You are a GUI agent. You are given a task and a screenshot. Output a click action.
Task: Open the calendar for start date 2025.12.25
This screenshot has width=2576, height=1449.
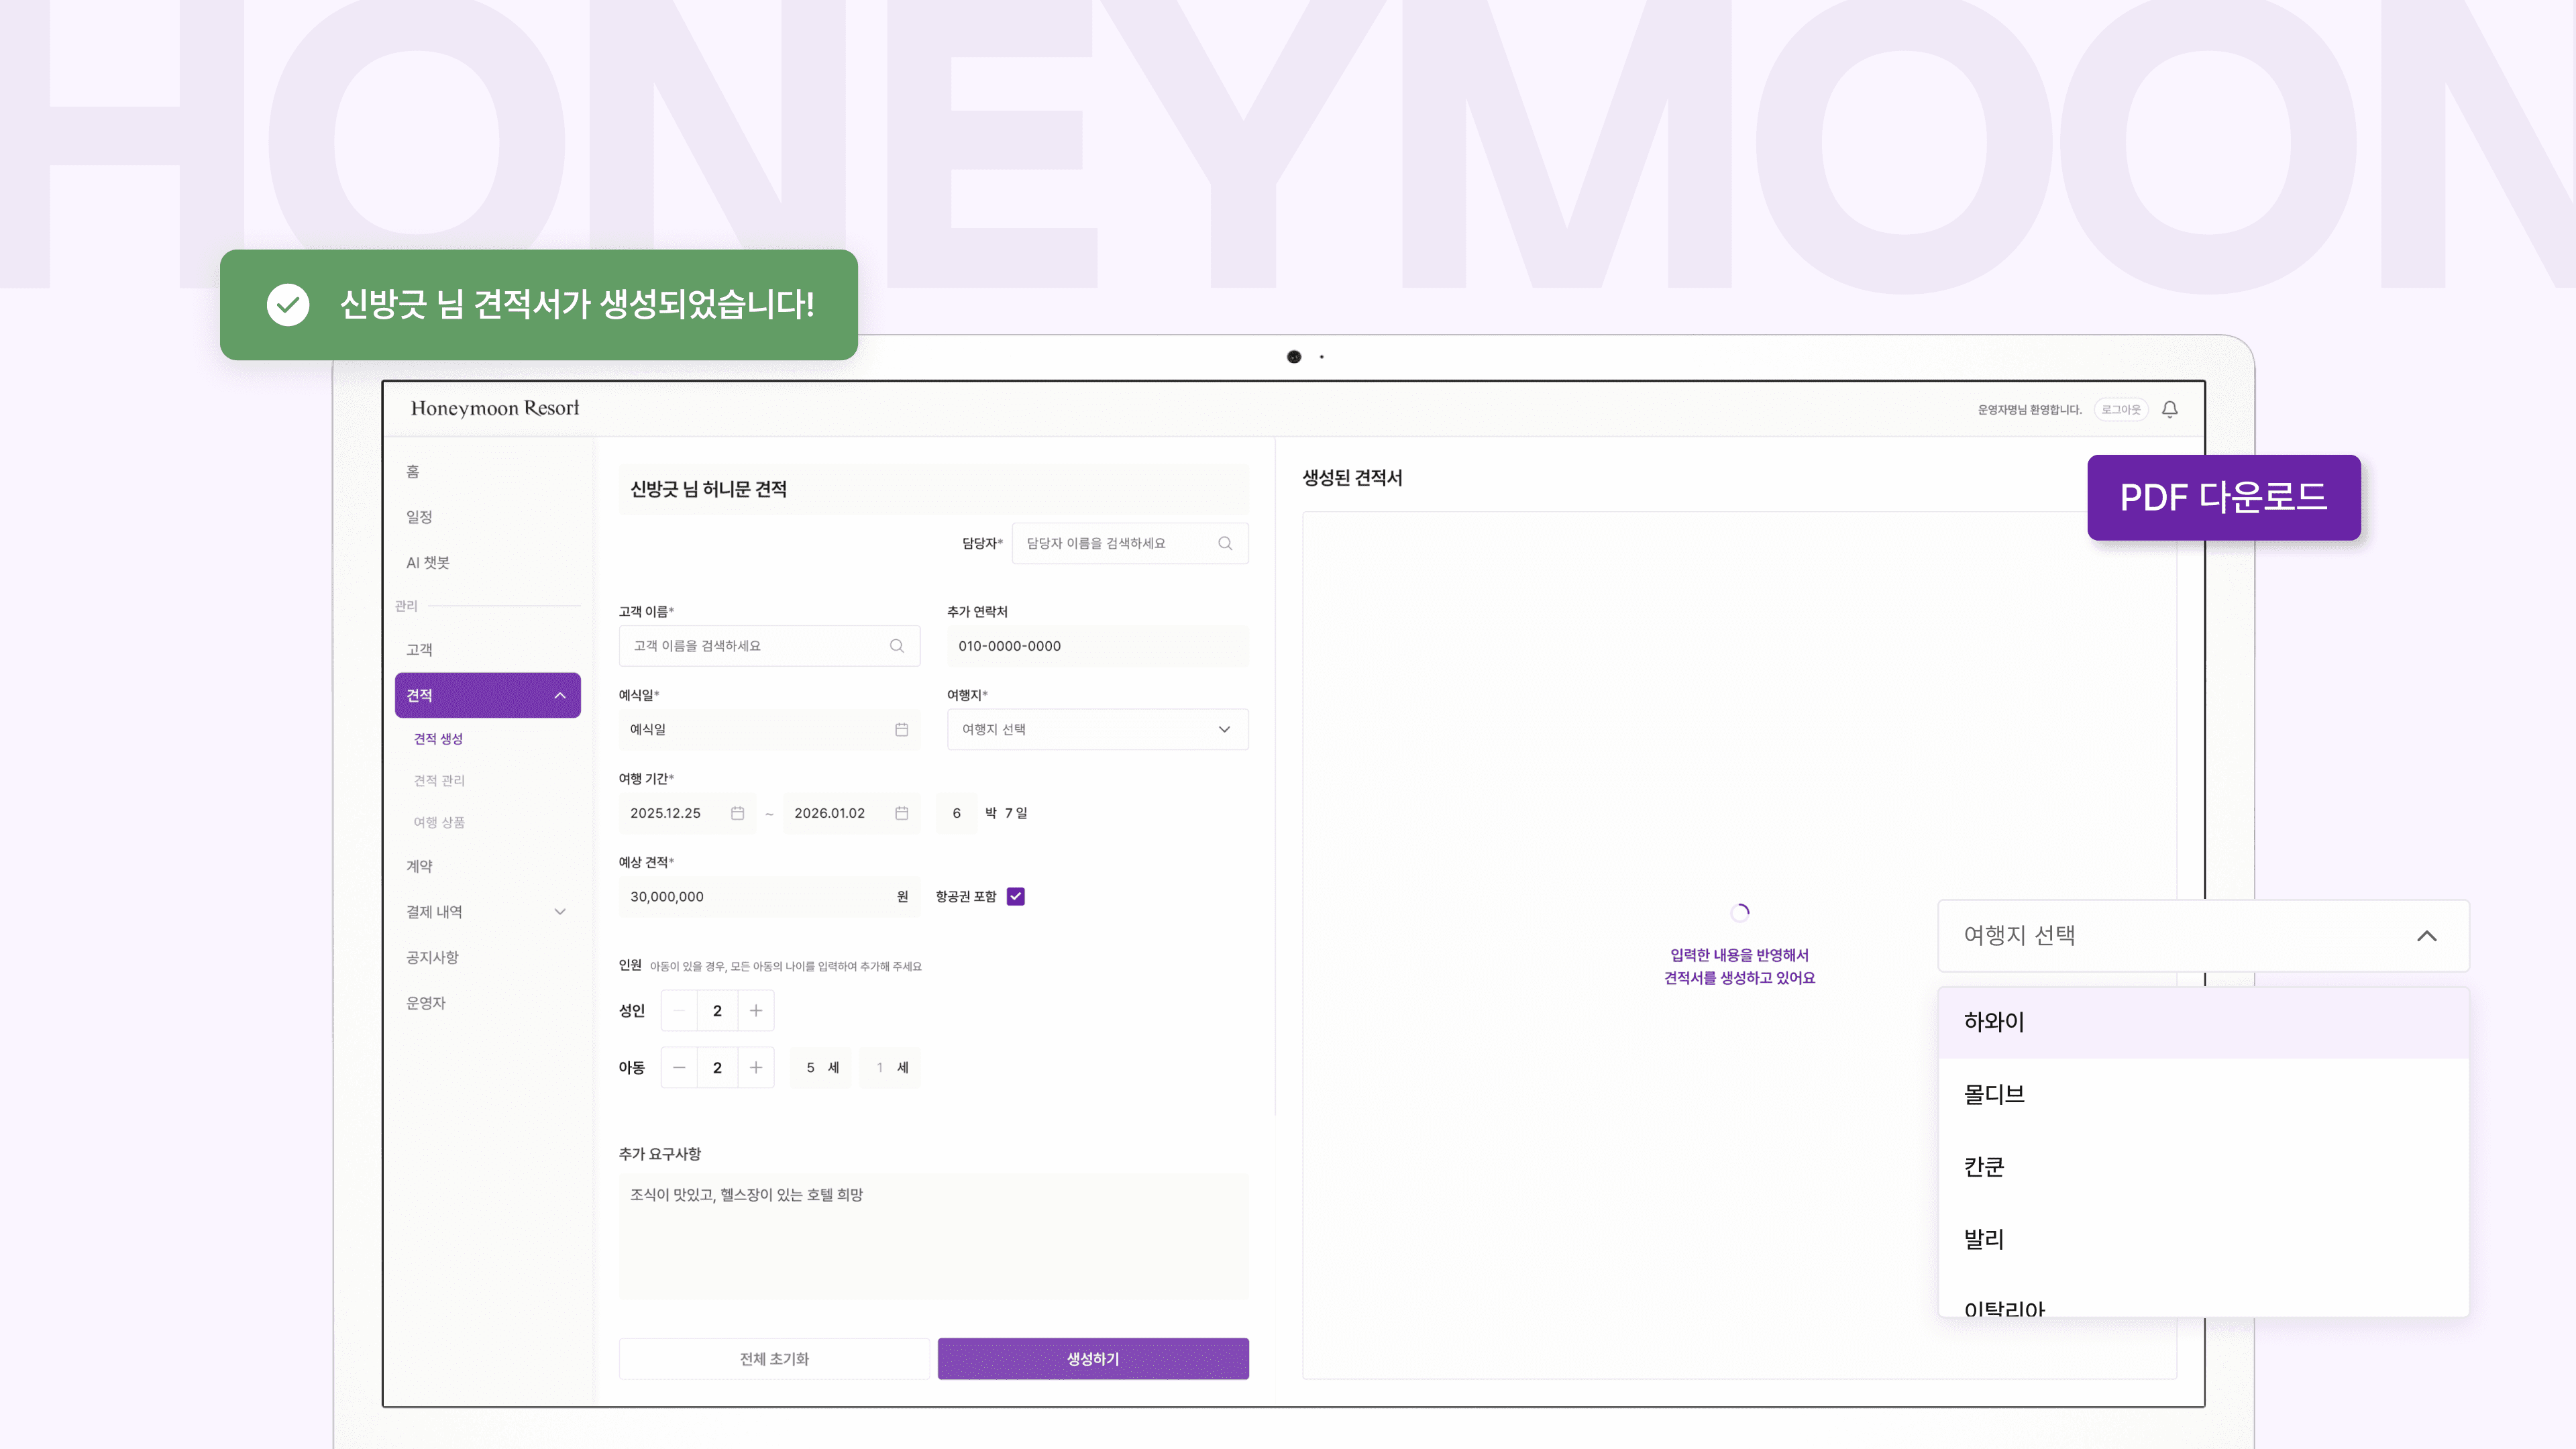(x=738, y=813)
